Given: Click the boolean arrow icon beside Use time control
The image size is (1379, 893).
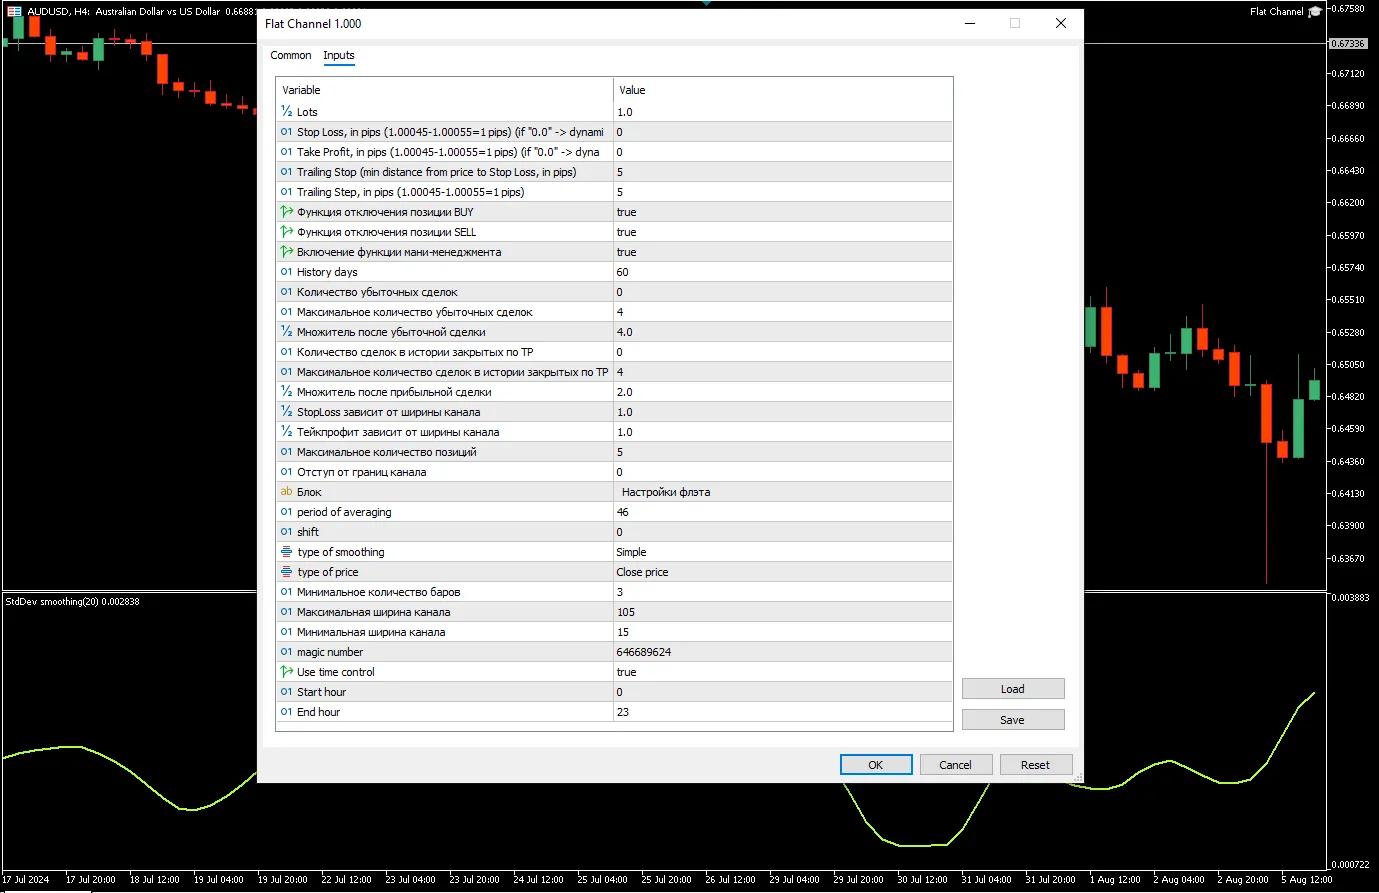Looking at the screenshot, I should point(287,672).
